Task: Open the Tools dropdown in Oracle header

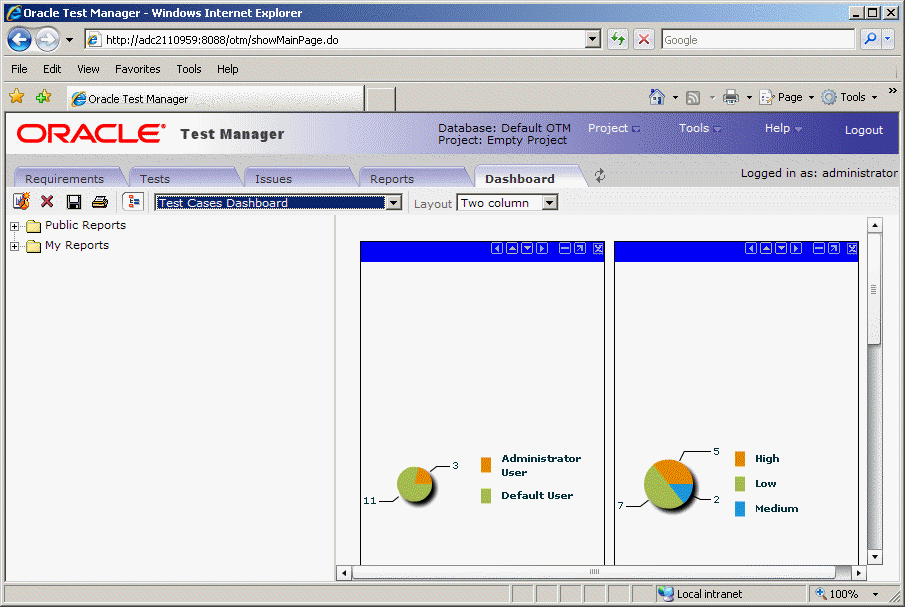Action: (700, 128)
